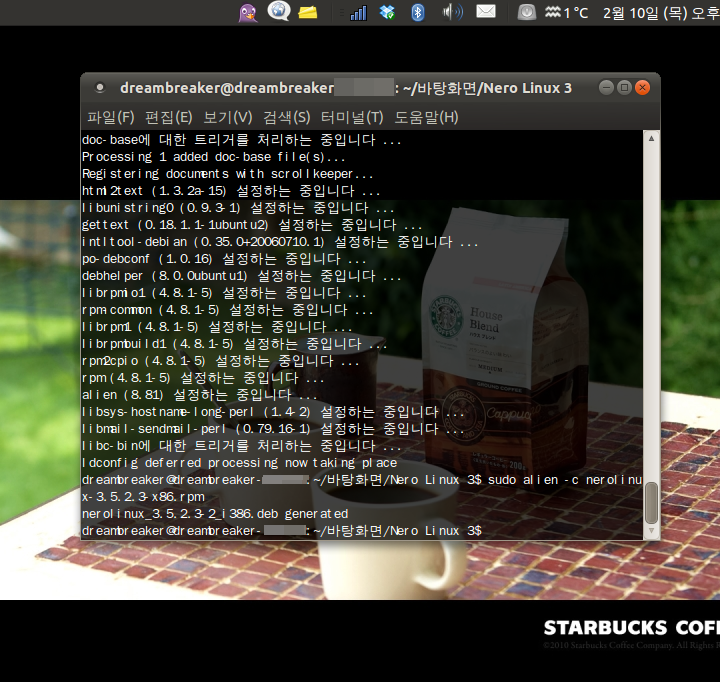Open the 도움말(H) menu in terminal
720x682 pixels.
pos(427,118)
